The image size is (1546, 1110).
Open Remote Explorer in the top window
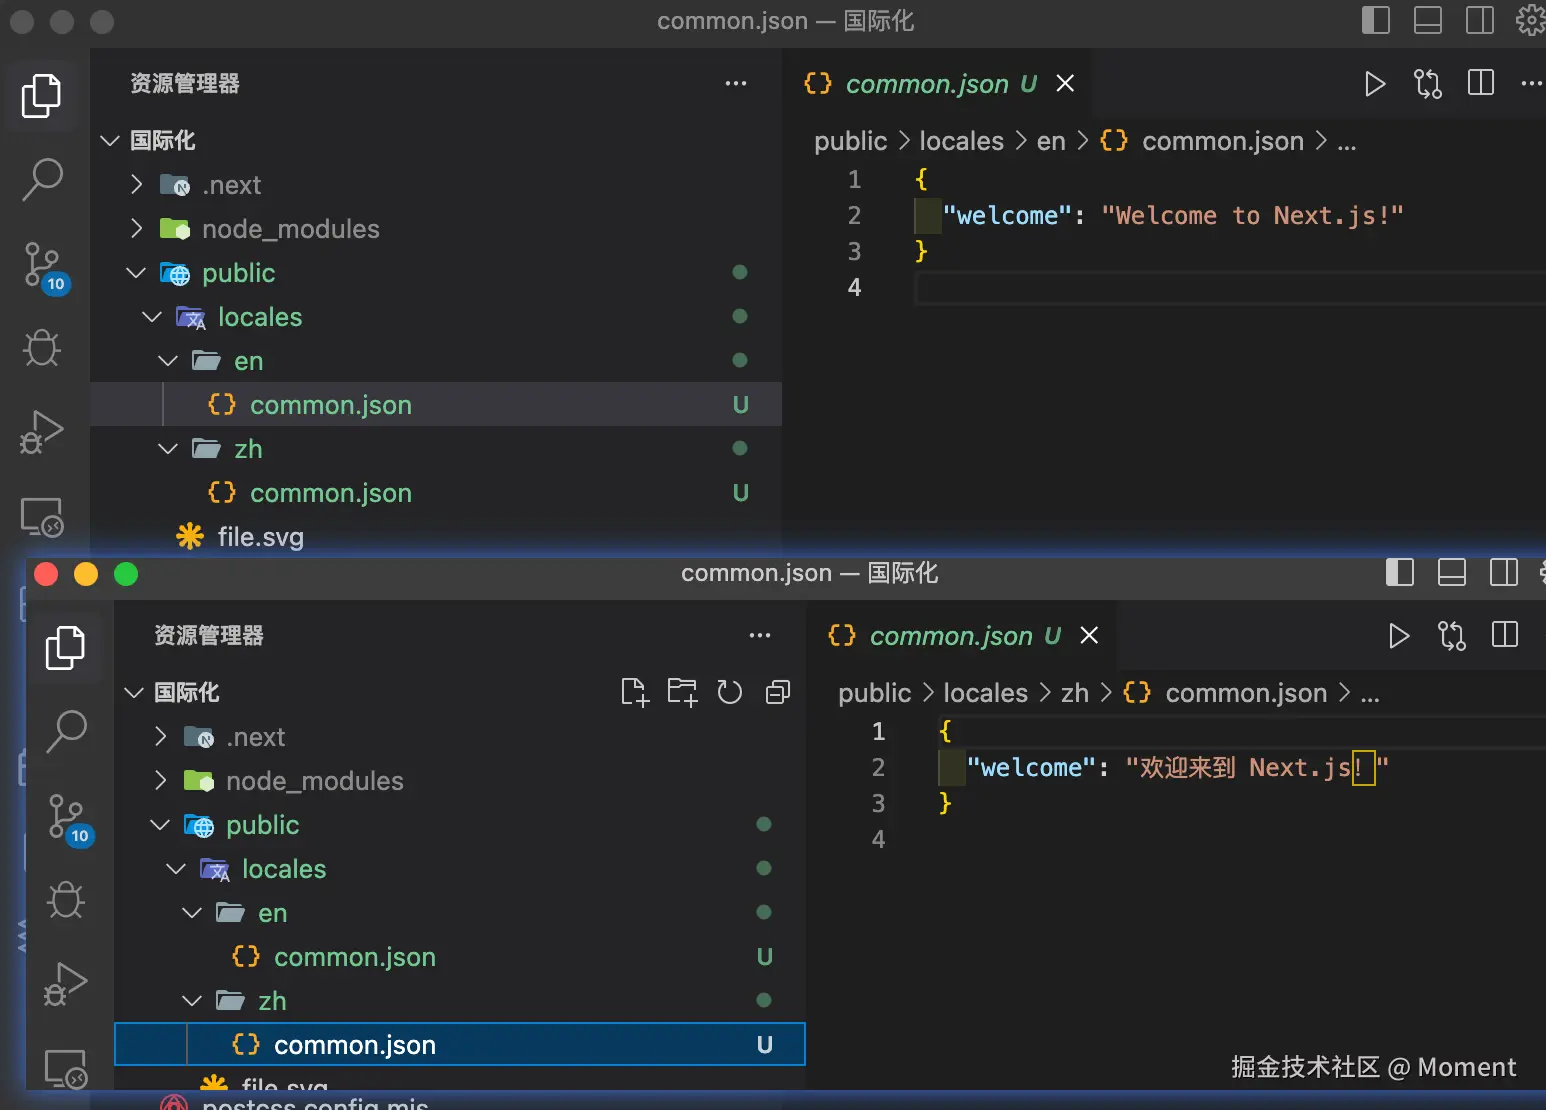click(x=42, y=517)
